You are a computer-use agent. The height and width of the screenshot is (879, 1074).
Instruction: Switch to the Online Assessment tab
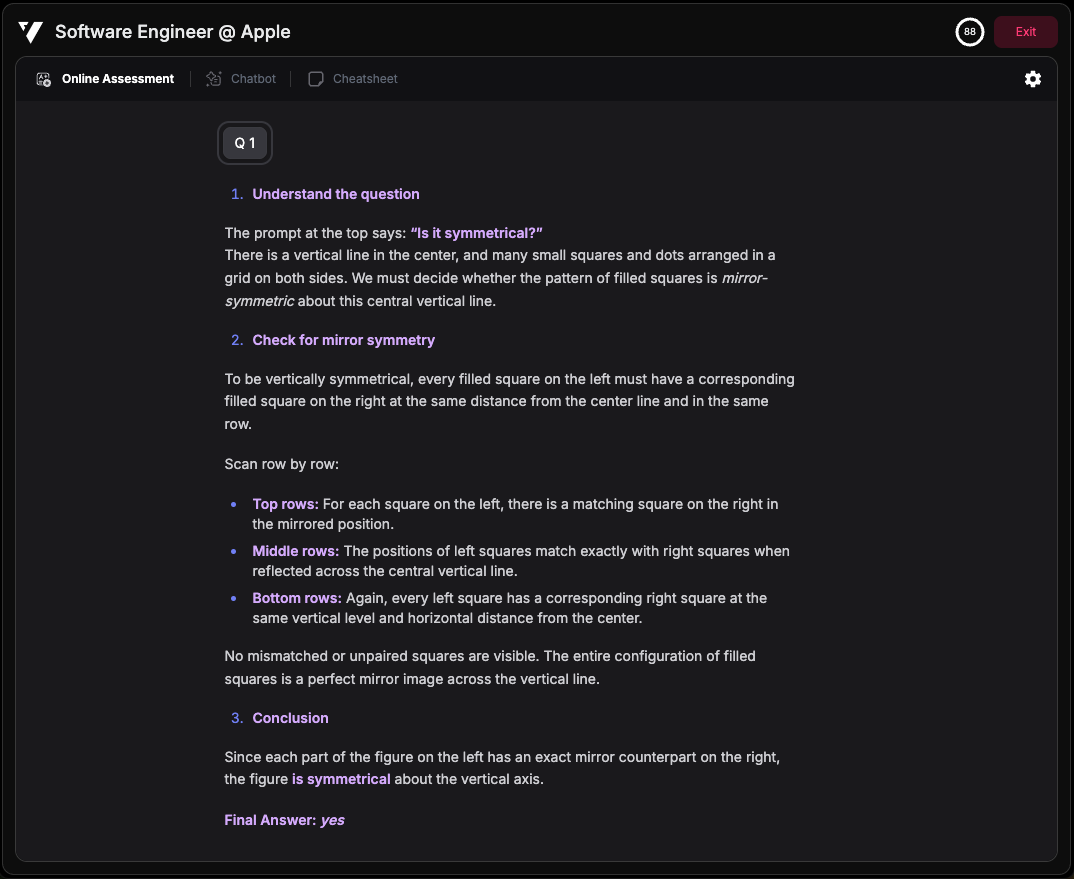pos(117,79)
